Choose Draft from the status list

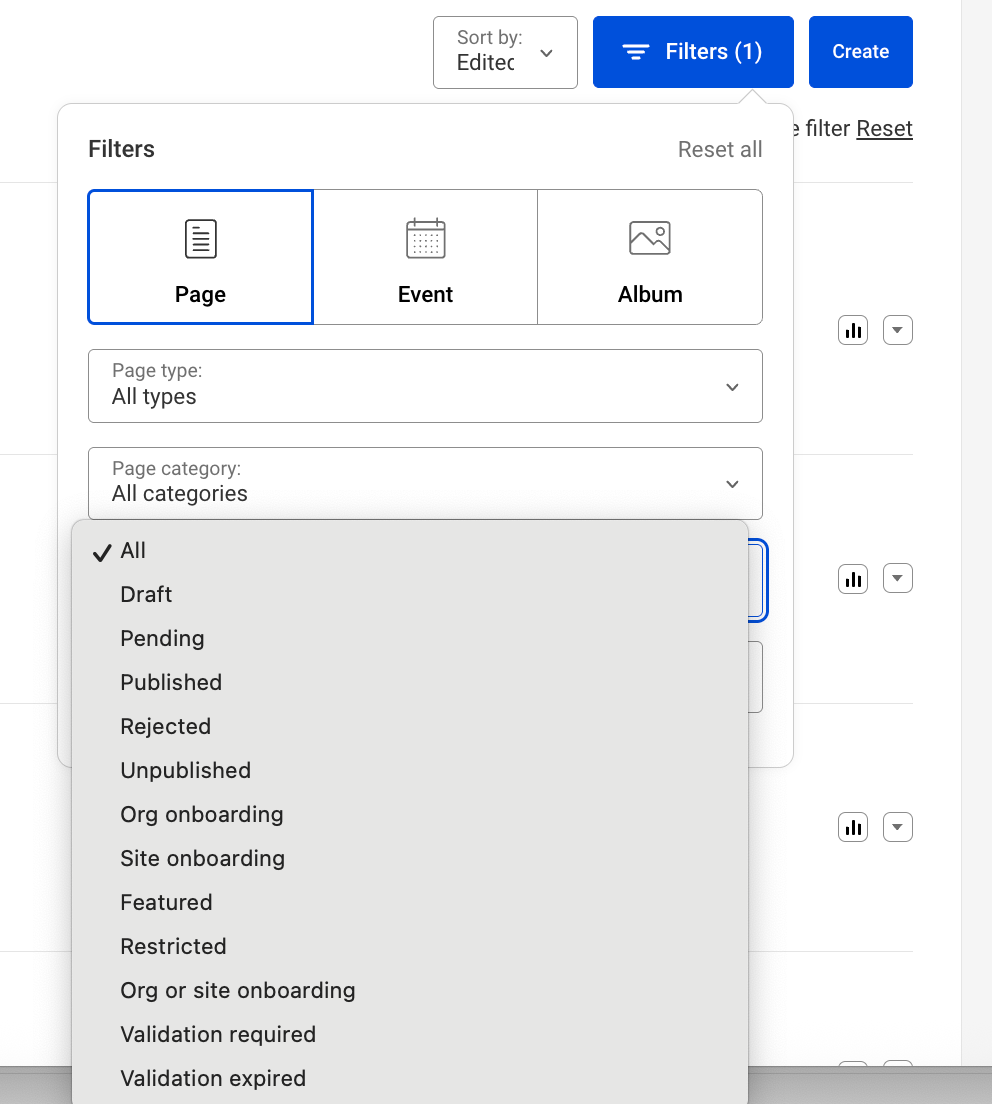[x=146, y=594]
